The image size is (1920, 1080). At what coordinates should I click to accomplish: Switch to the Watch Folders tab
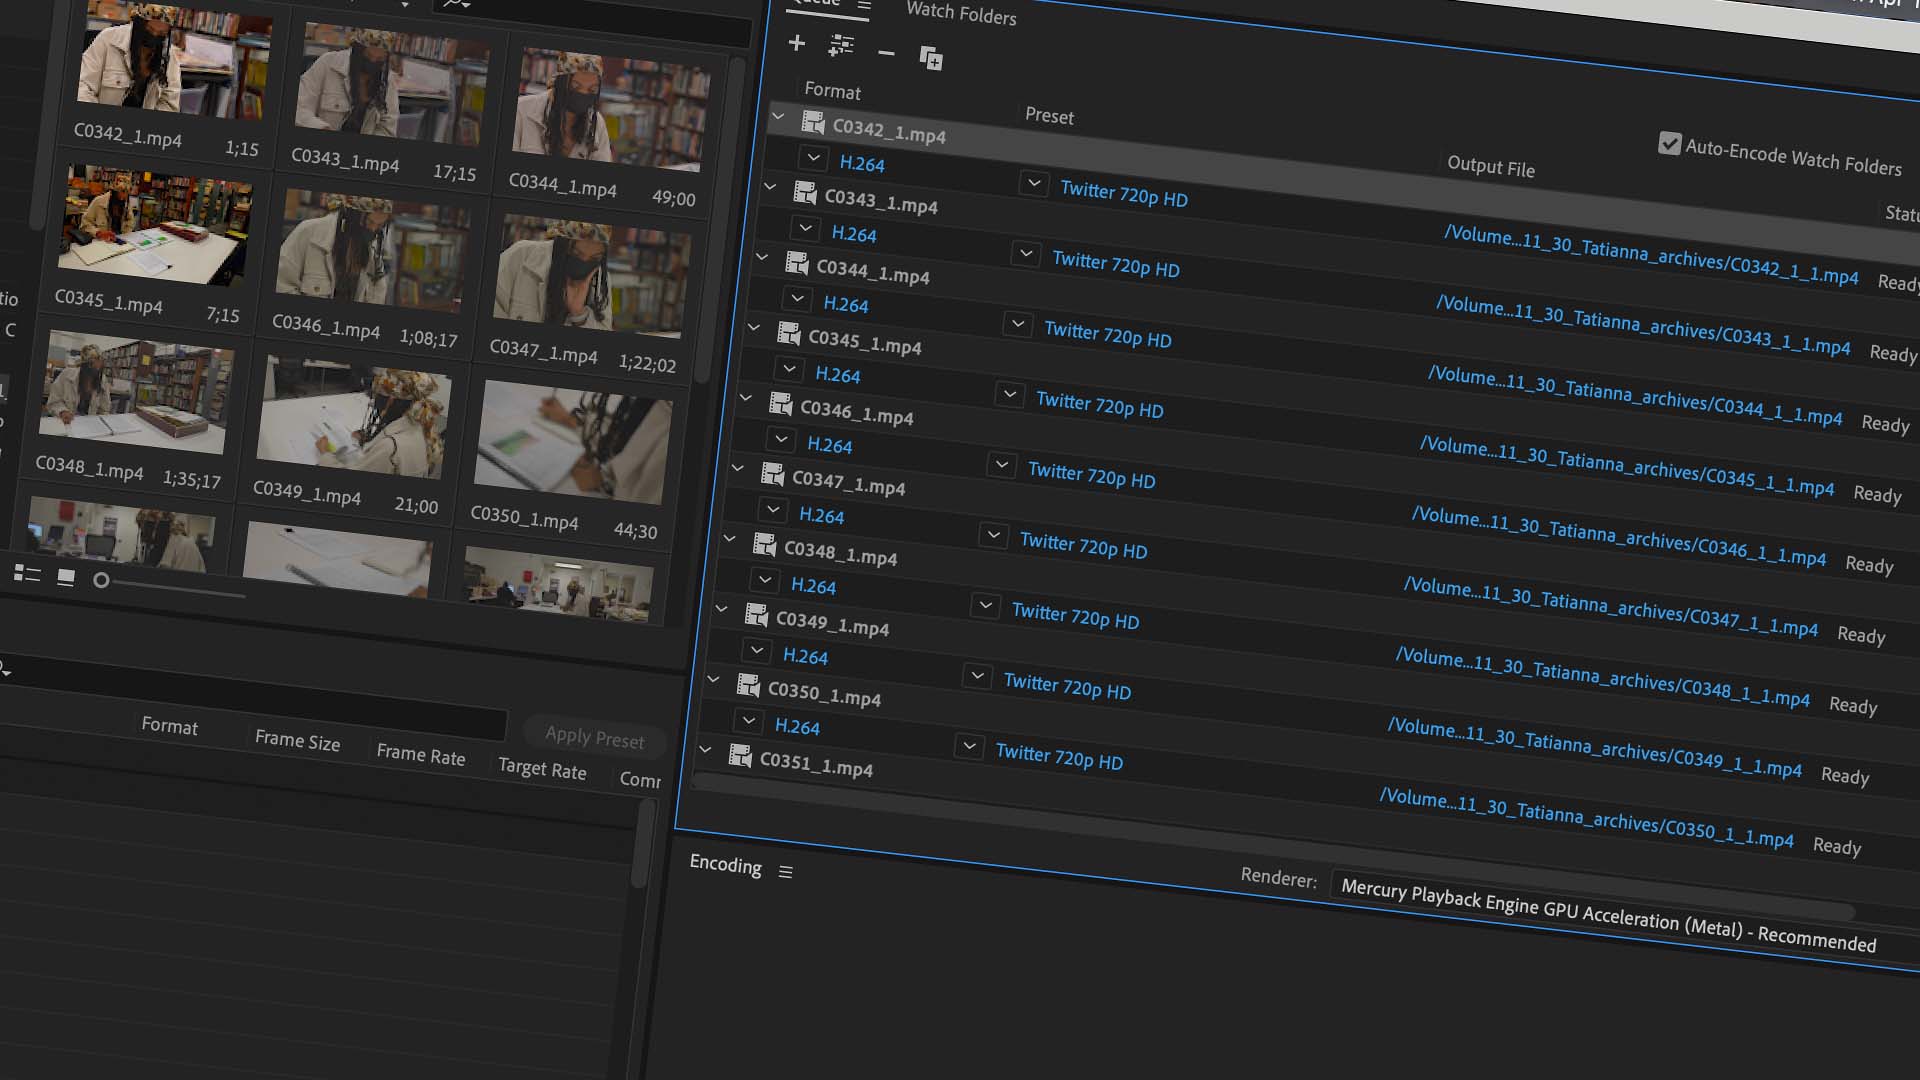[960, 13]
